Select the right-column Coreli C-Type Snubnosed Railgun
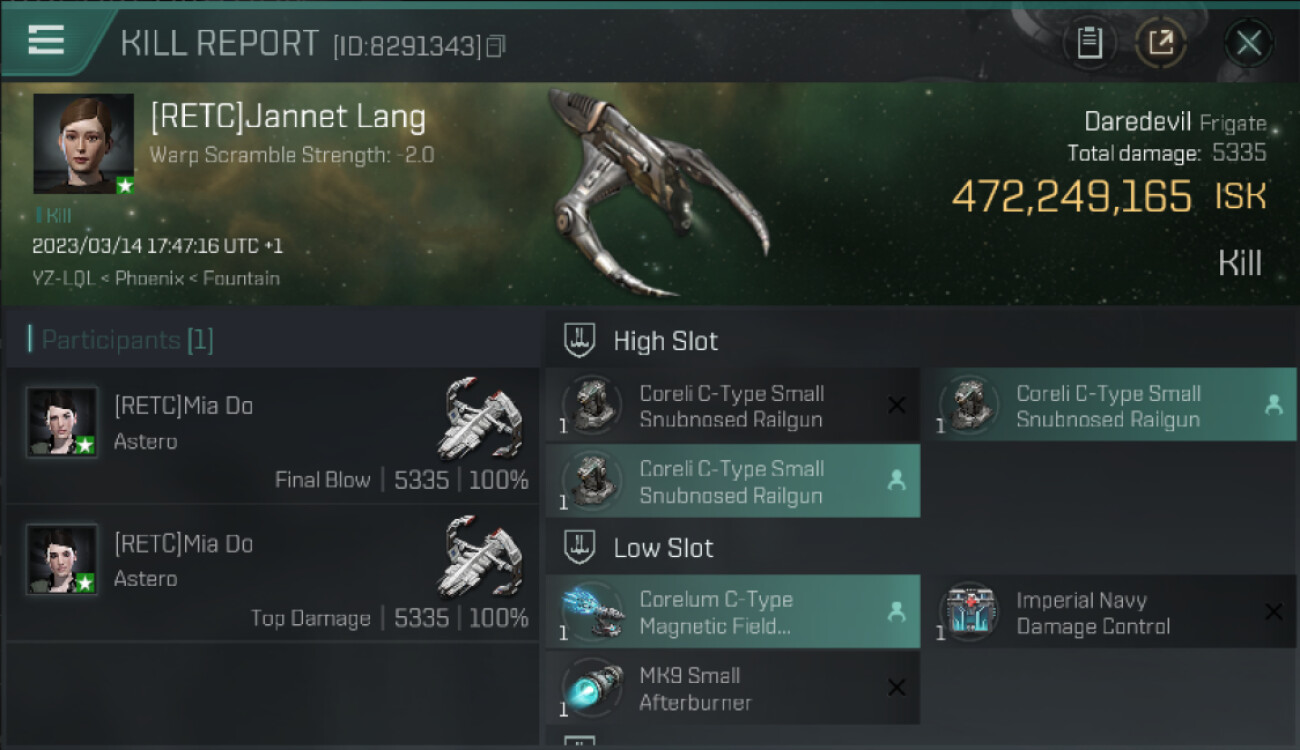Viewport: 1300px width, 750px height. 1108,405
